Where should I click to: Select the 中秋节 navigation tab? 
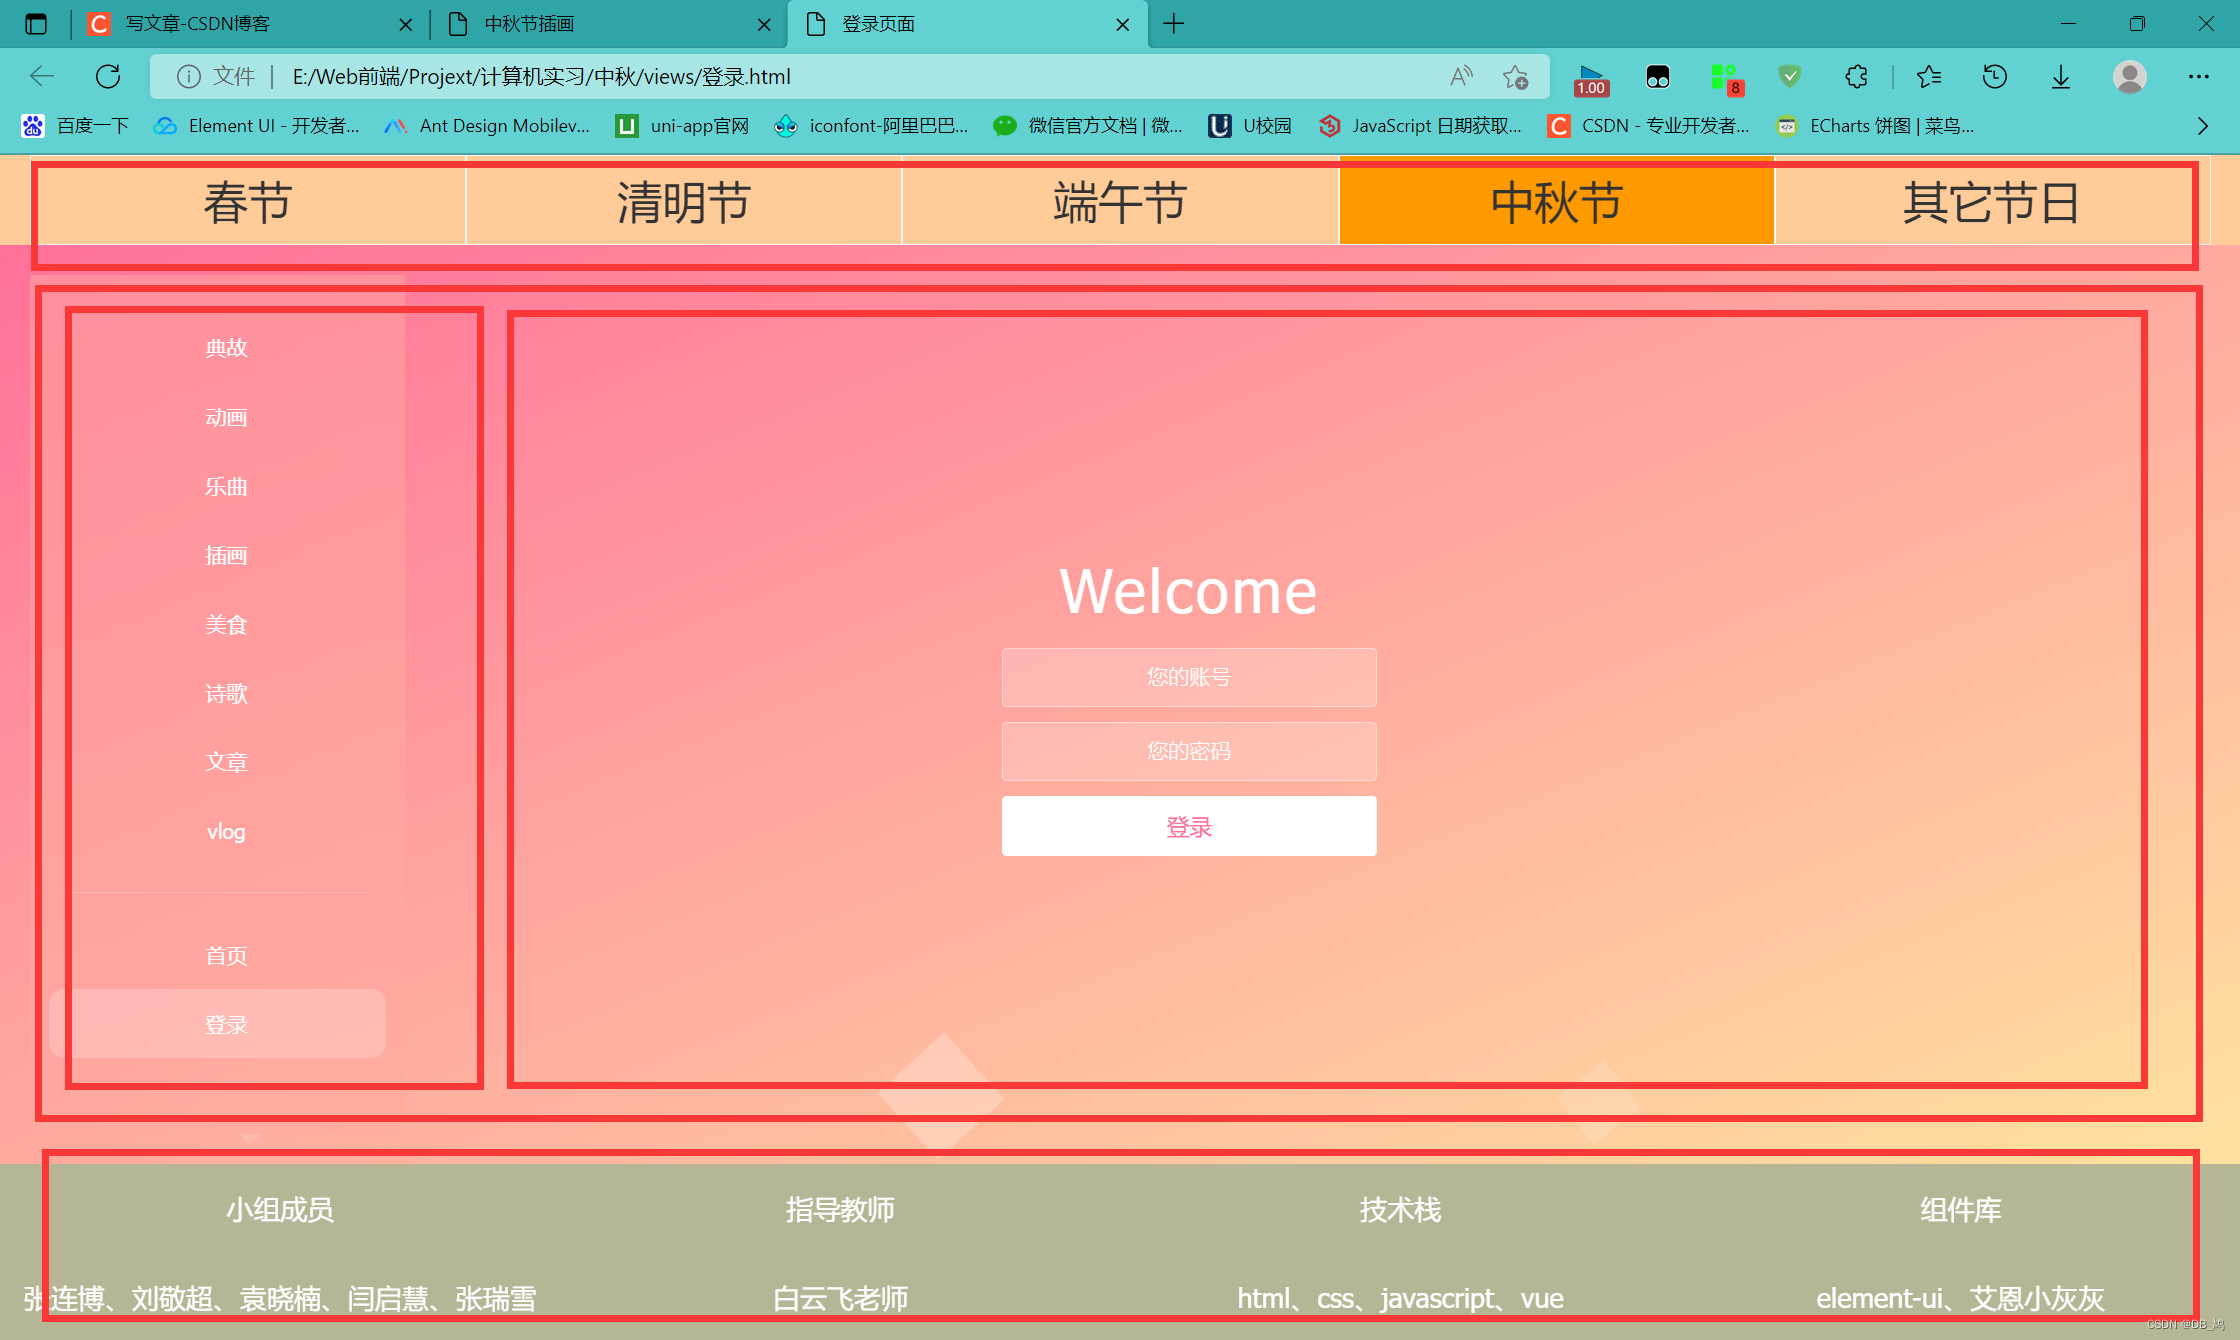point(1557,203)
